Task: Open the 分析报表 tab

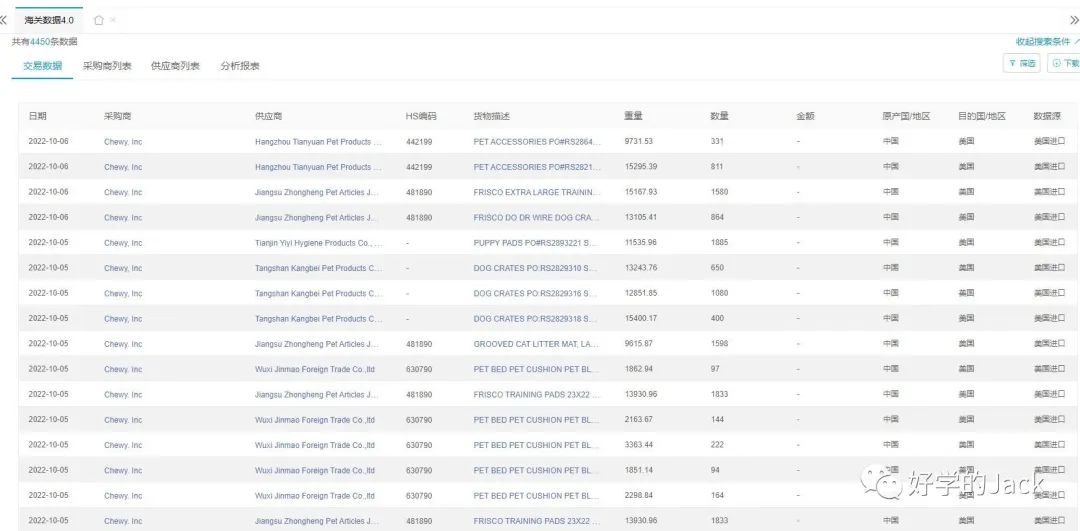Action: (240, 66)
